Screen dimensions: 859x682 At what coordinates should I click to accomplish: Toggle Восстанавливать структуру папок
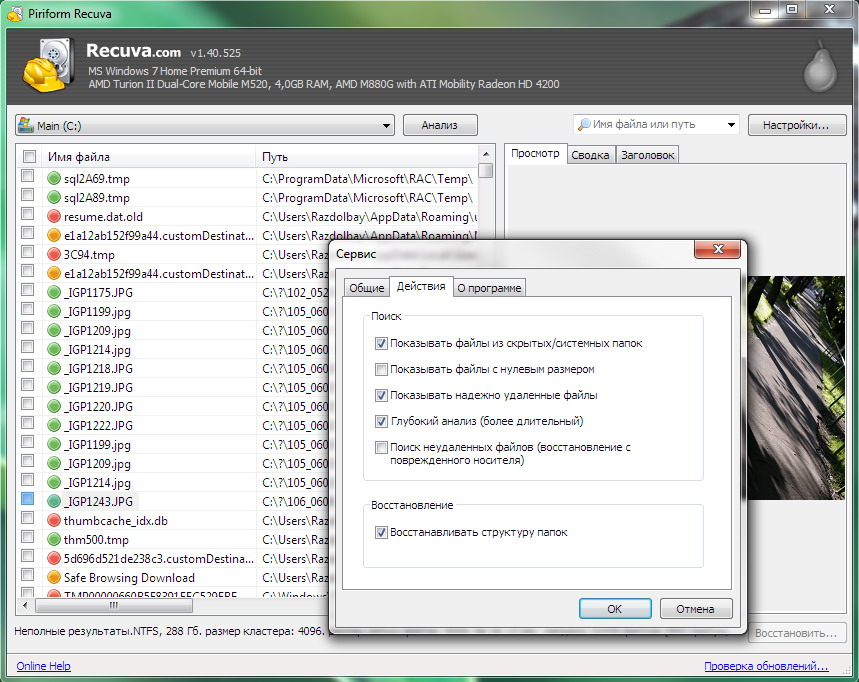click(x=381, y=532)
